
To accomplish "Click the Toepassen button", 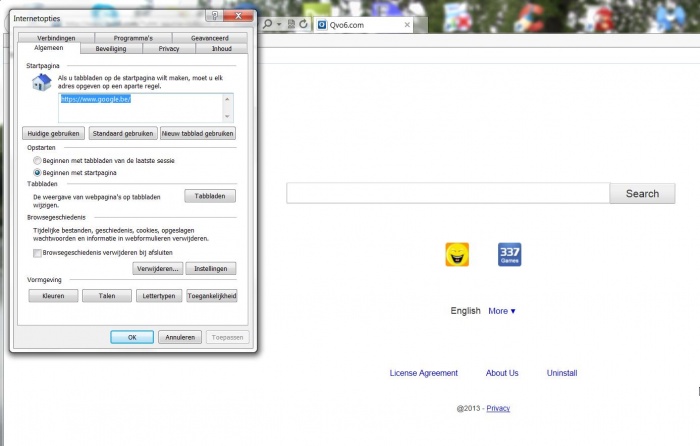I will click(228, 338).
